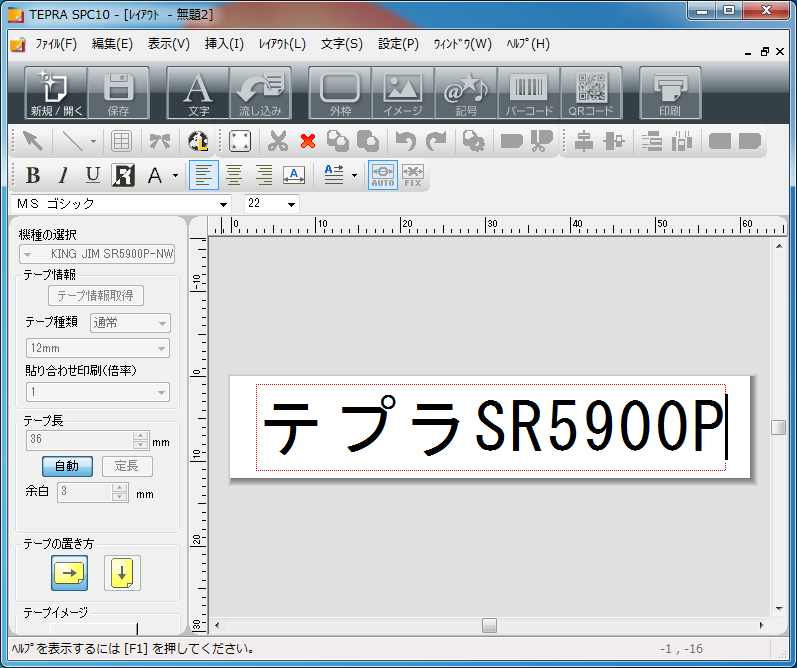Toggle Underline formatting
797x668 pixels.
pyautogui.click(x=93, y=175)
